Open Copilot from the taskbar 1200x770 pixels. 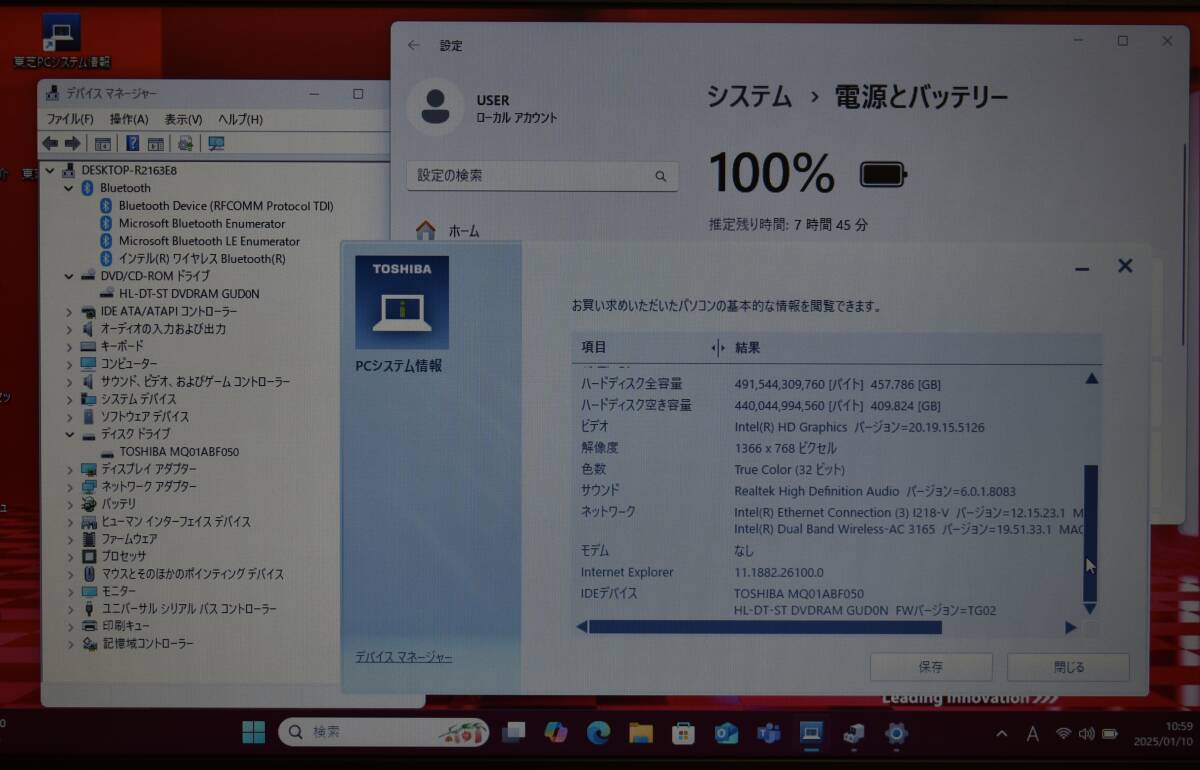pyautogui.click(x=555, y=733)
